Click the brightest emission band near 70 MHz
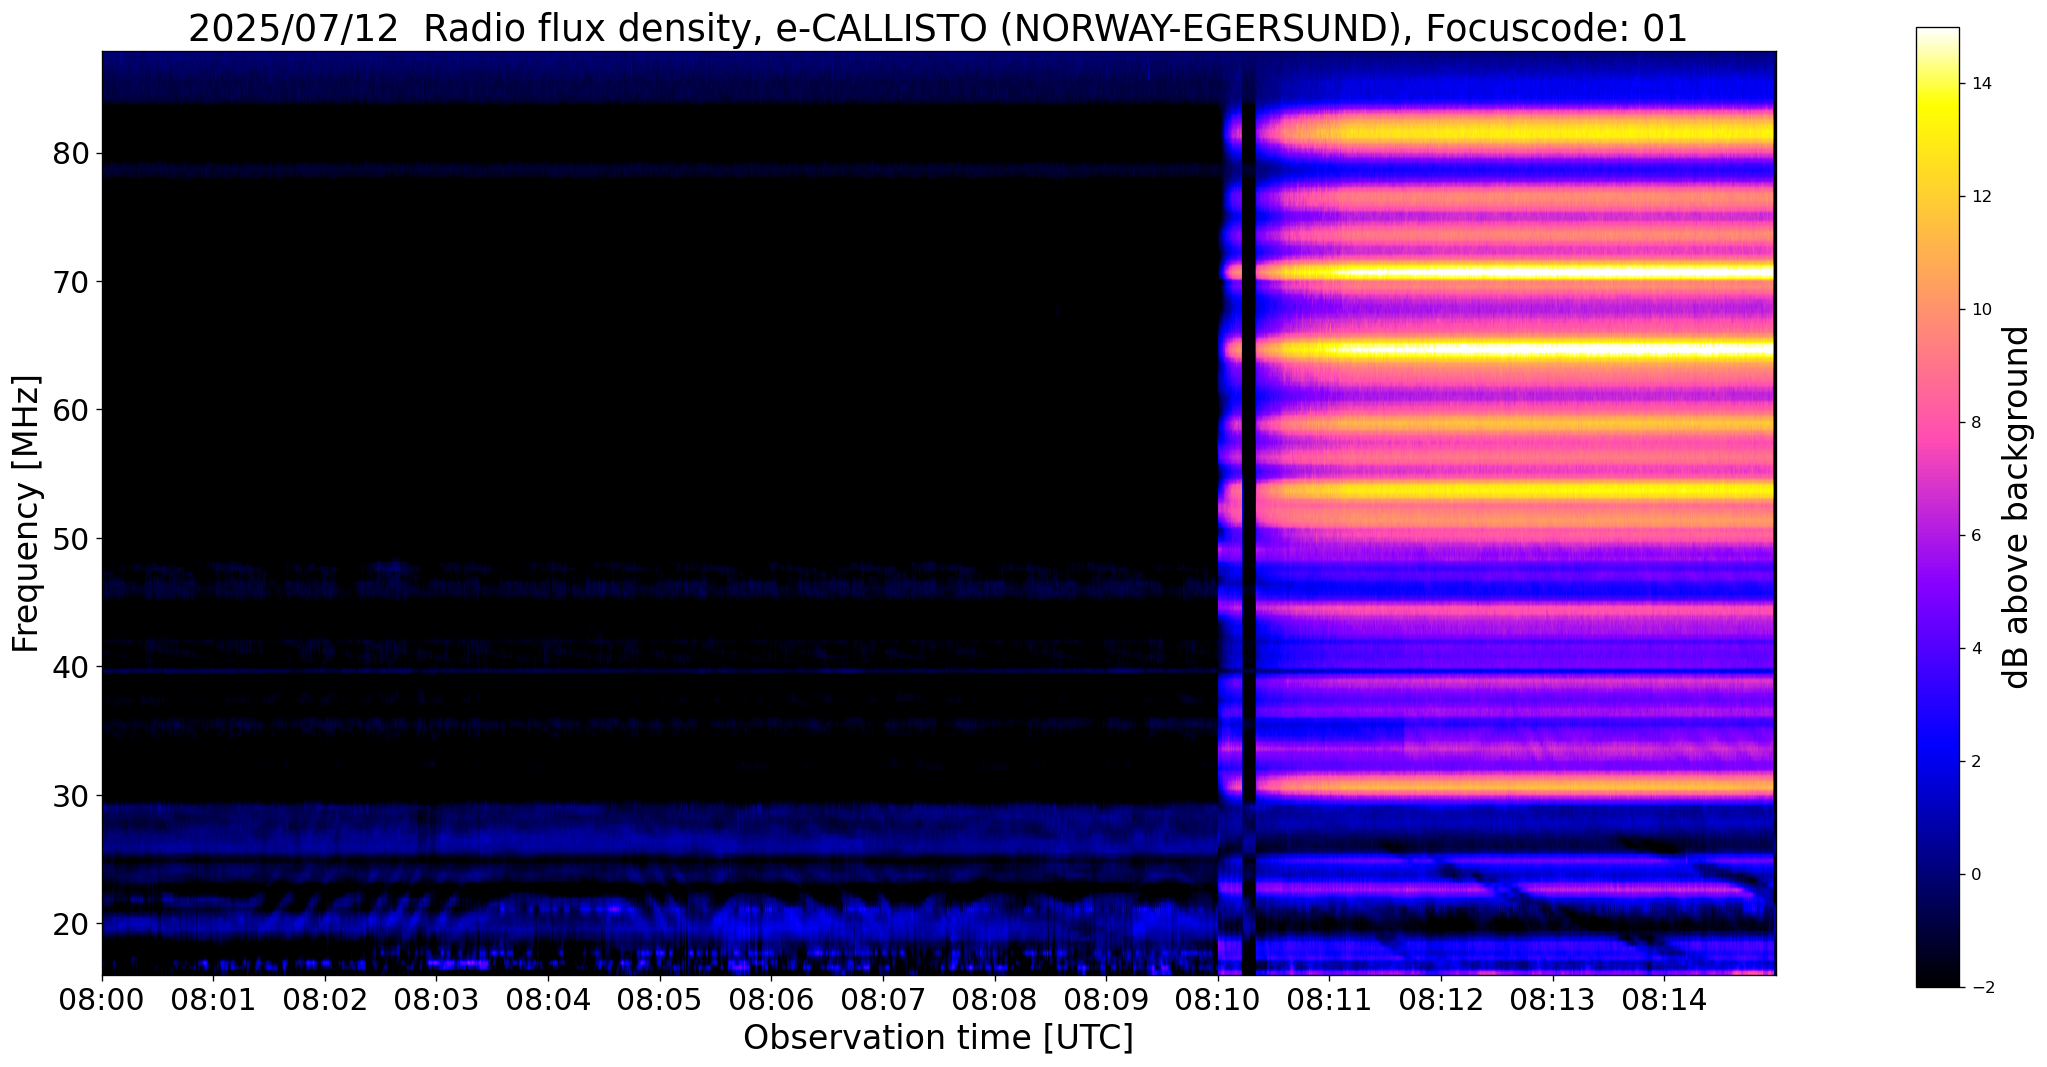This screenshot has height=1067, width=2047. coord(1515,271)
